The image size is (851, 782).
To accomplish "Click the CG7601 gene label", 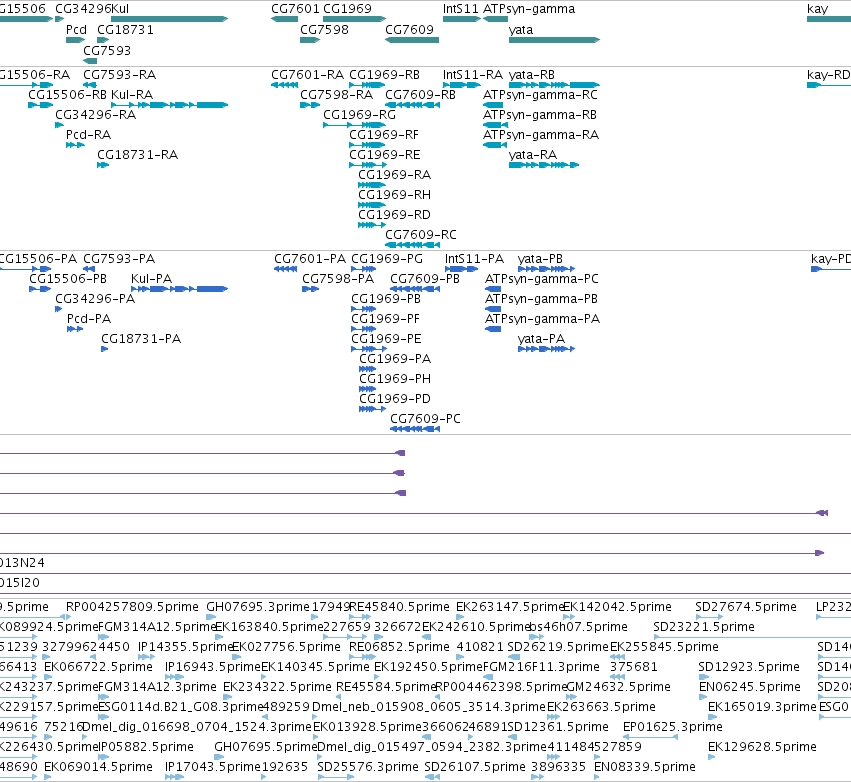I will coord(295,9).
